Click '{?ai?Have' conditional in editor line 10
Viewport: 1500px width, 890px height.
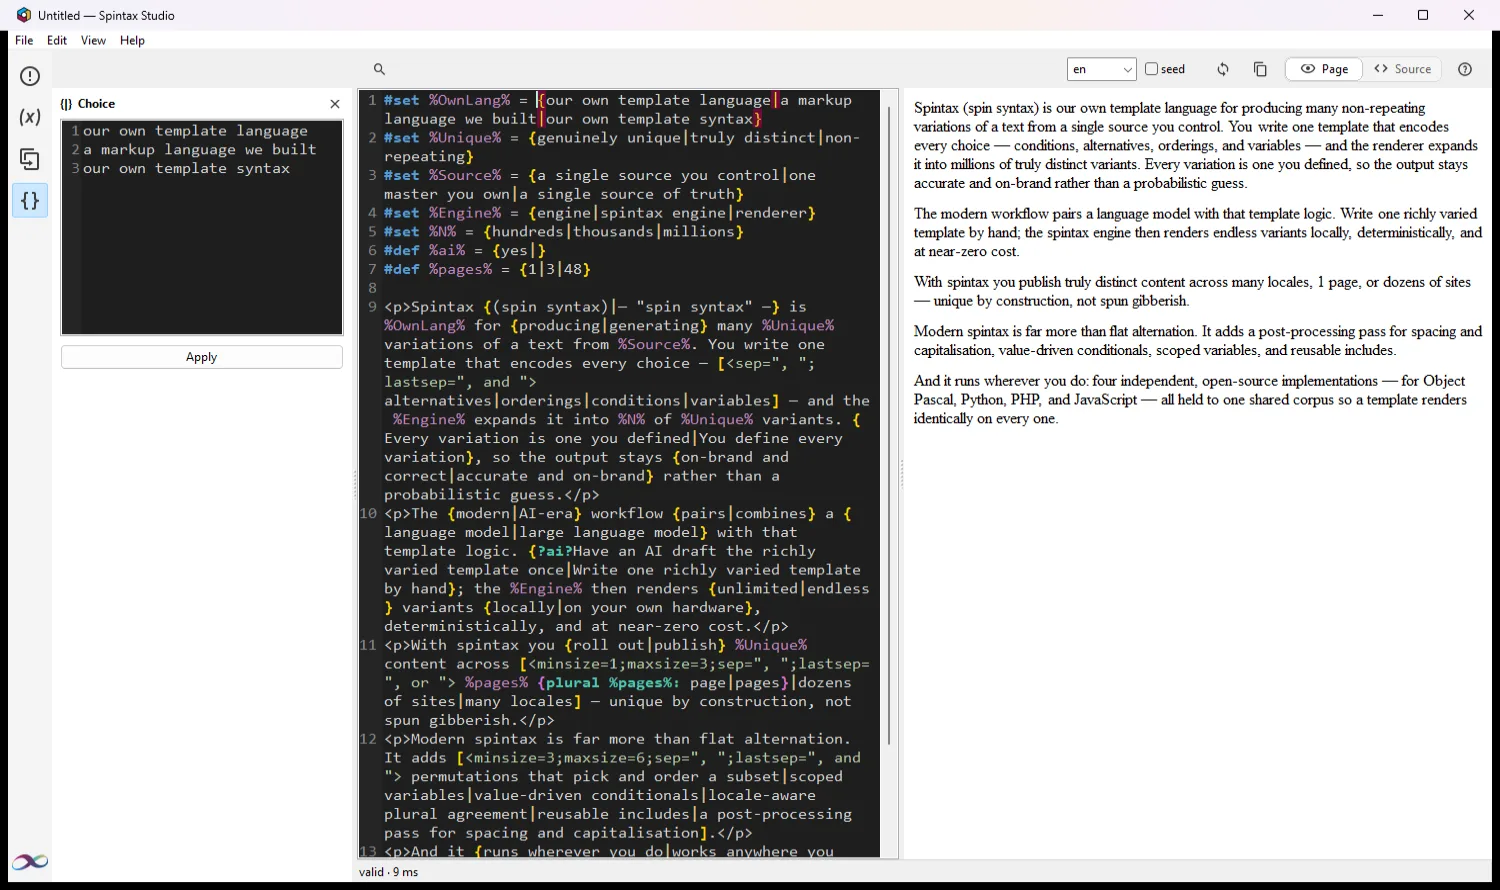(x=568, y=551)
